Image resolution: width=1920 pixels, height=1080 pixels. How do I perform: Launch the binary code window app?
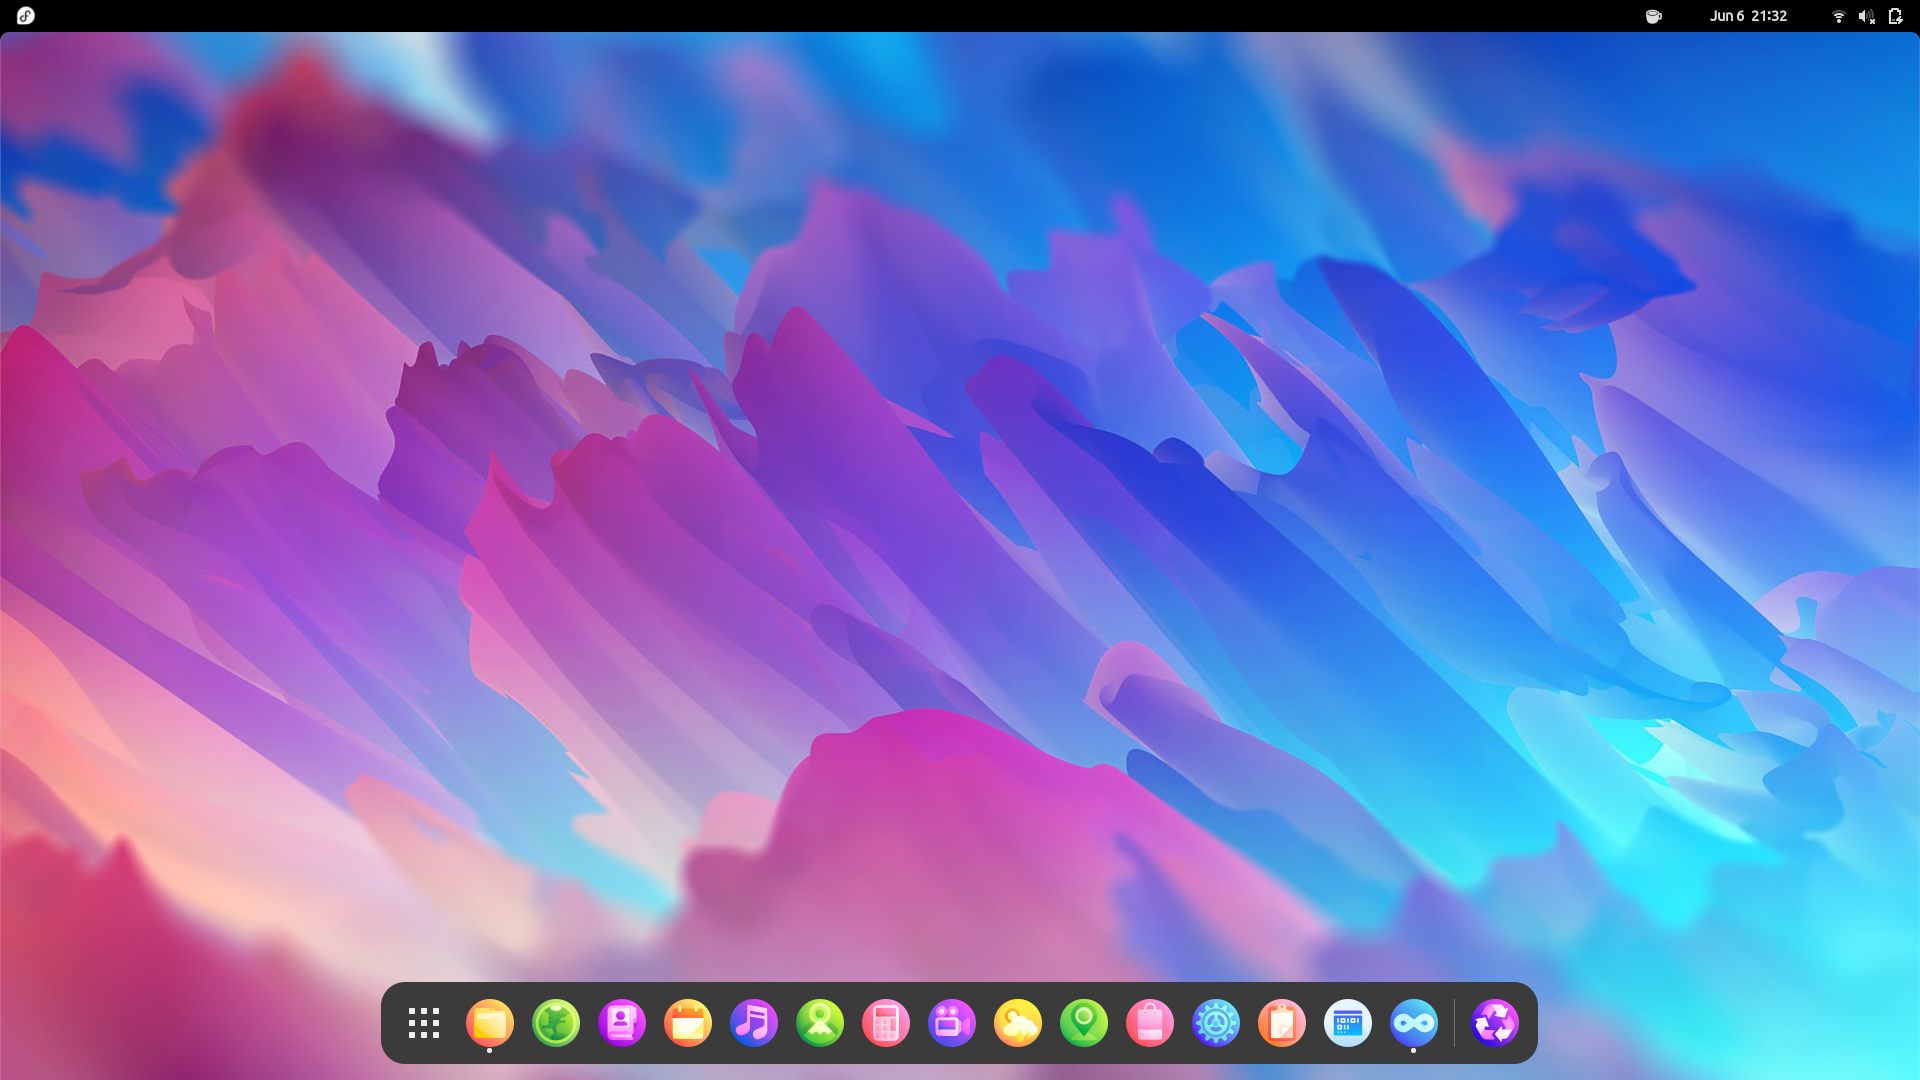1348,1023
